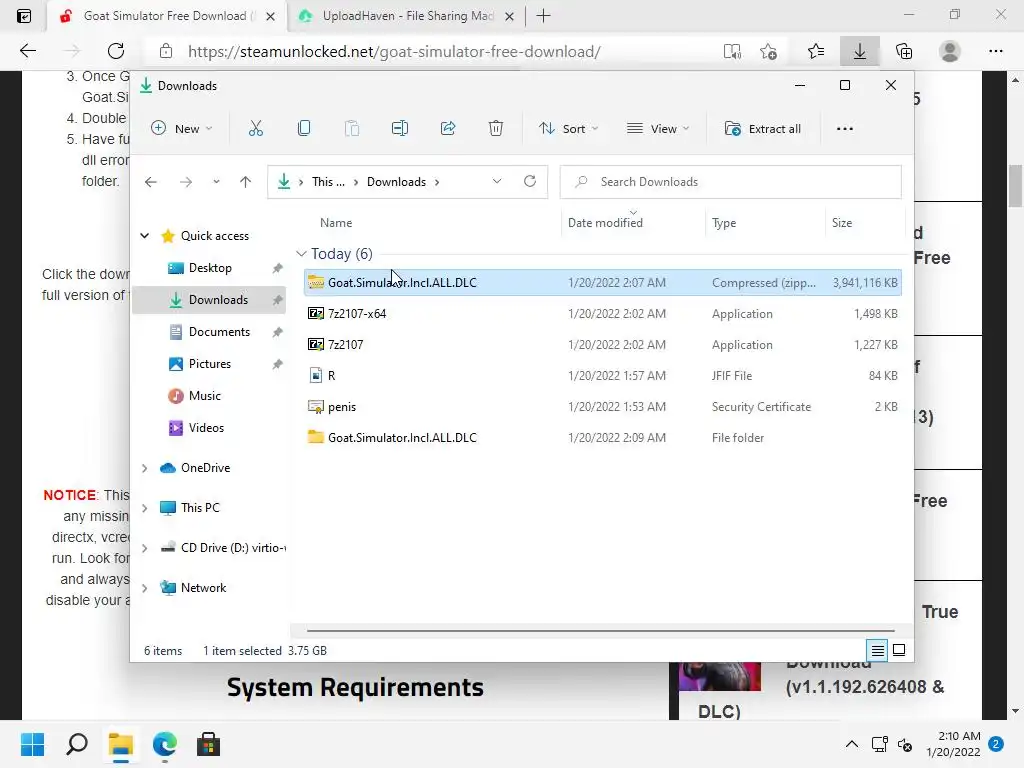The height and width of the screenshot is (768, 1024).
Task: Open the Edge profile avatar
Action: pyautogui.click(x=950, y=51)
